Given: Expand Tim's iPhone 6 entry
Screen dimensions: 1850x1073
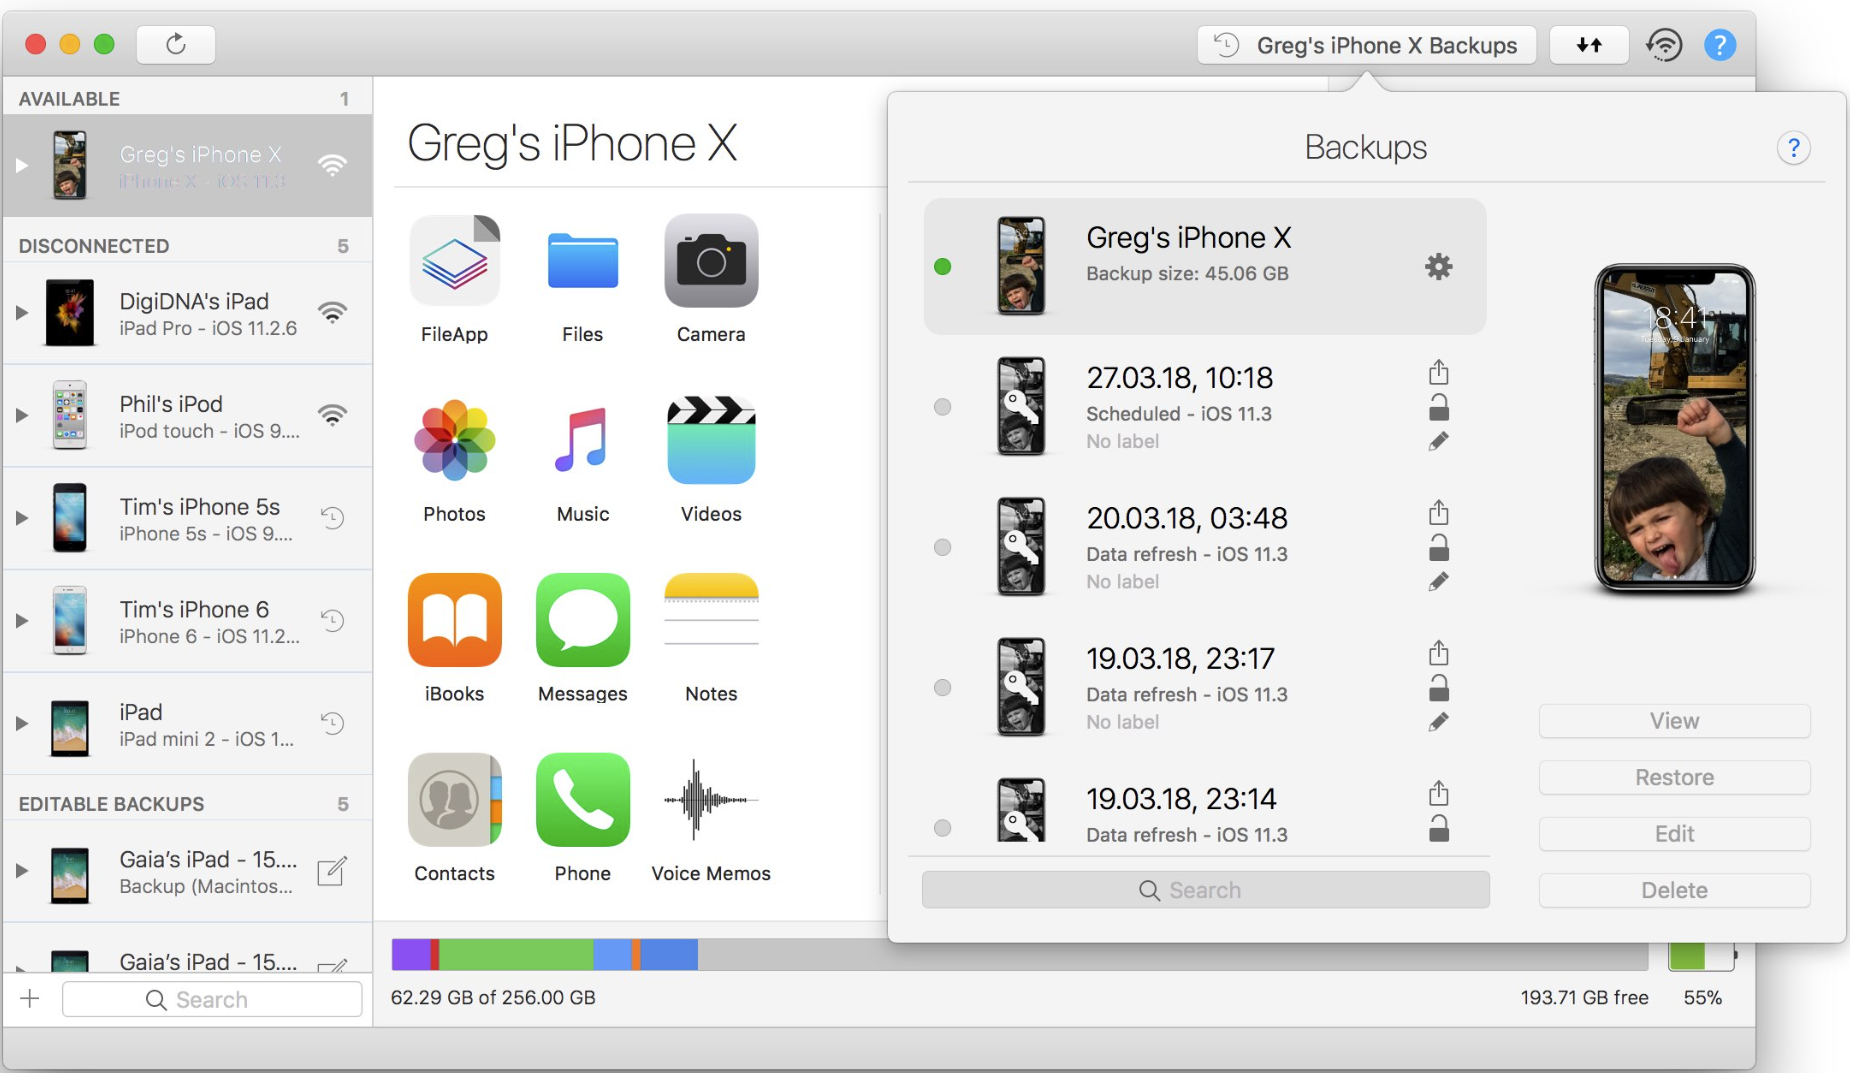Looking at the screenshot, I should (21, 619).
